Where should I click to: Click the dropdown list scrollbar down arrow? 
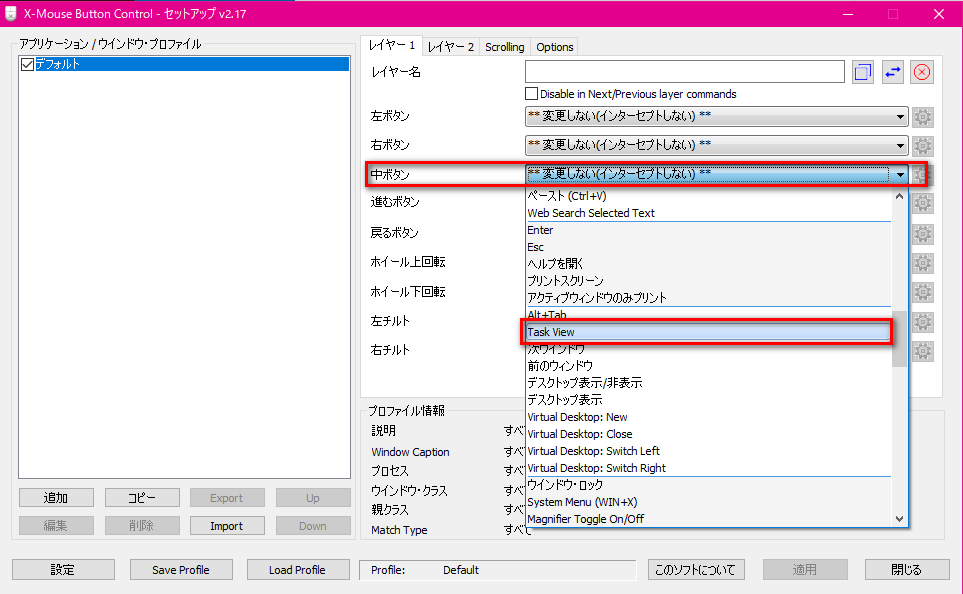(x=899, y=518)
